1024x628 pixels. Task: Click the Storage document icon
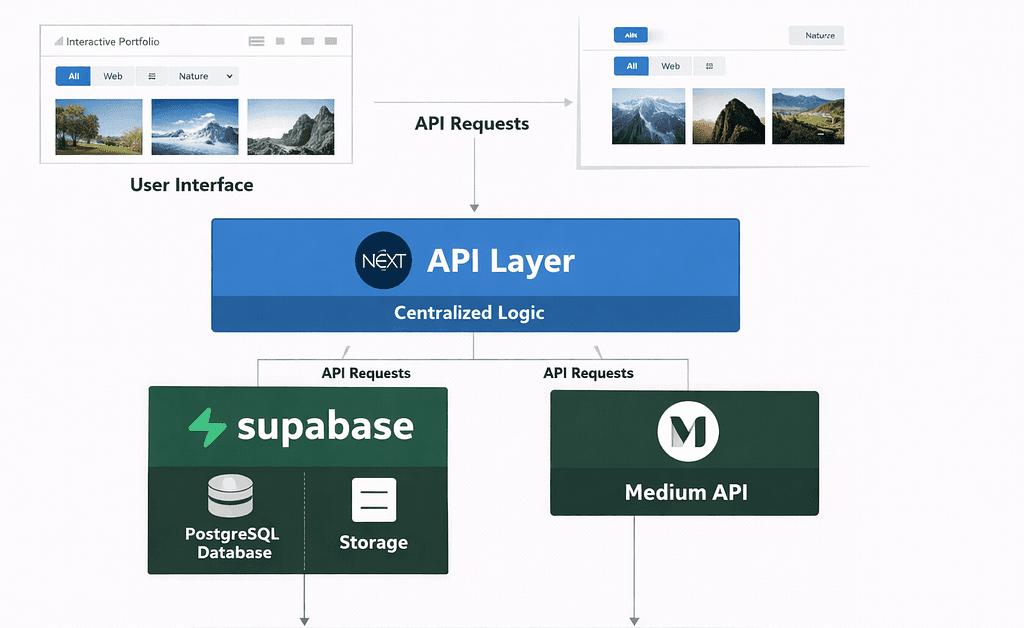click(374, 499)
